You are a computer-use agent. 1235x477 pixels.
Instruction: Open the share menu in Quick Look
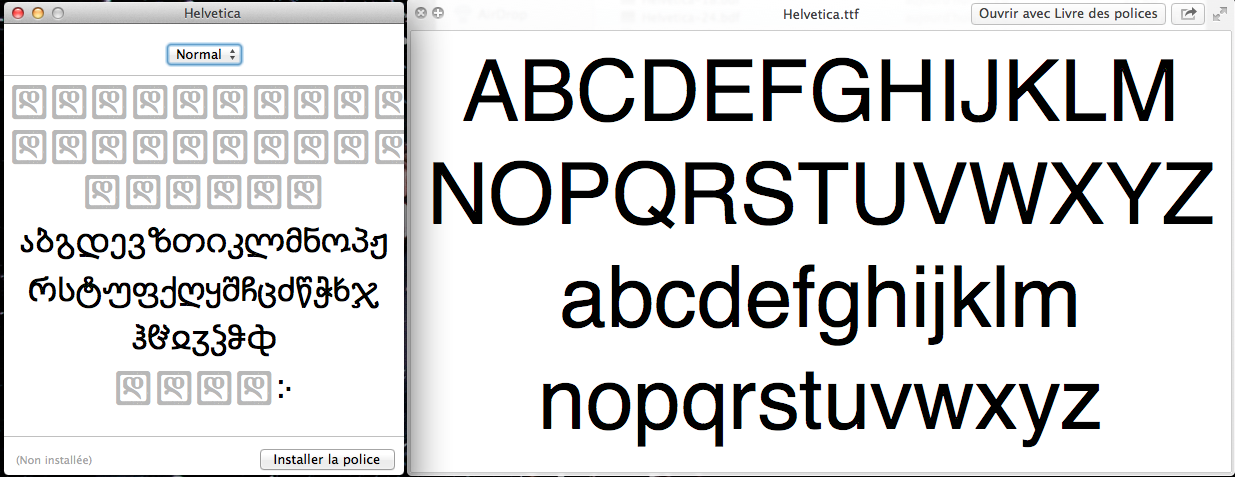click(1188, 14)
